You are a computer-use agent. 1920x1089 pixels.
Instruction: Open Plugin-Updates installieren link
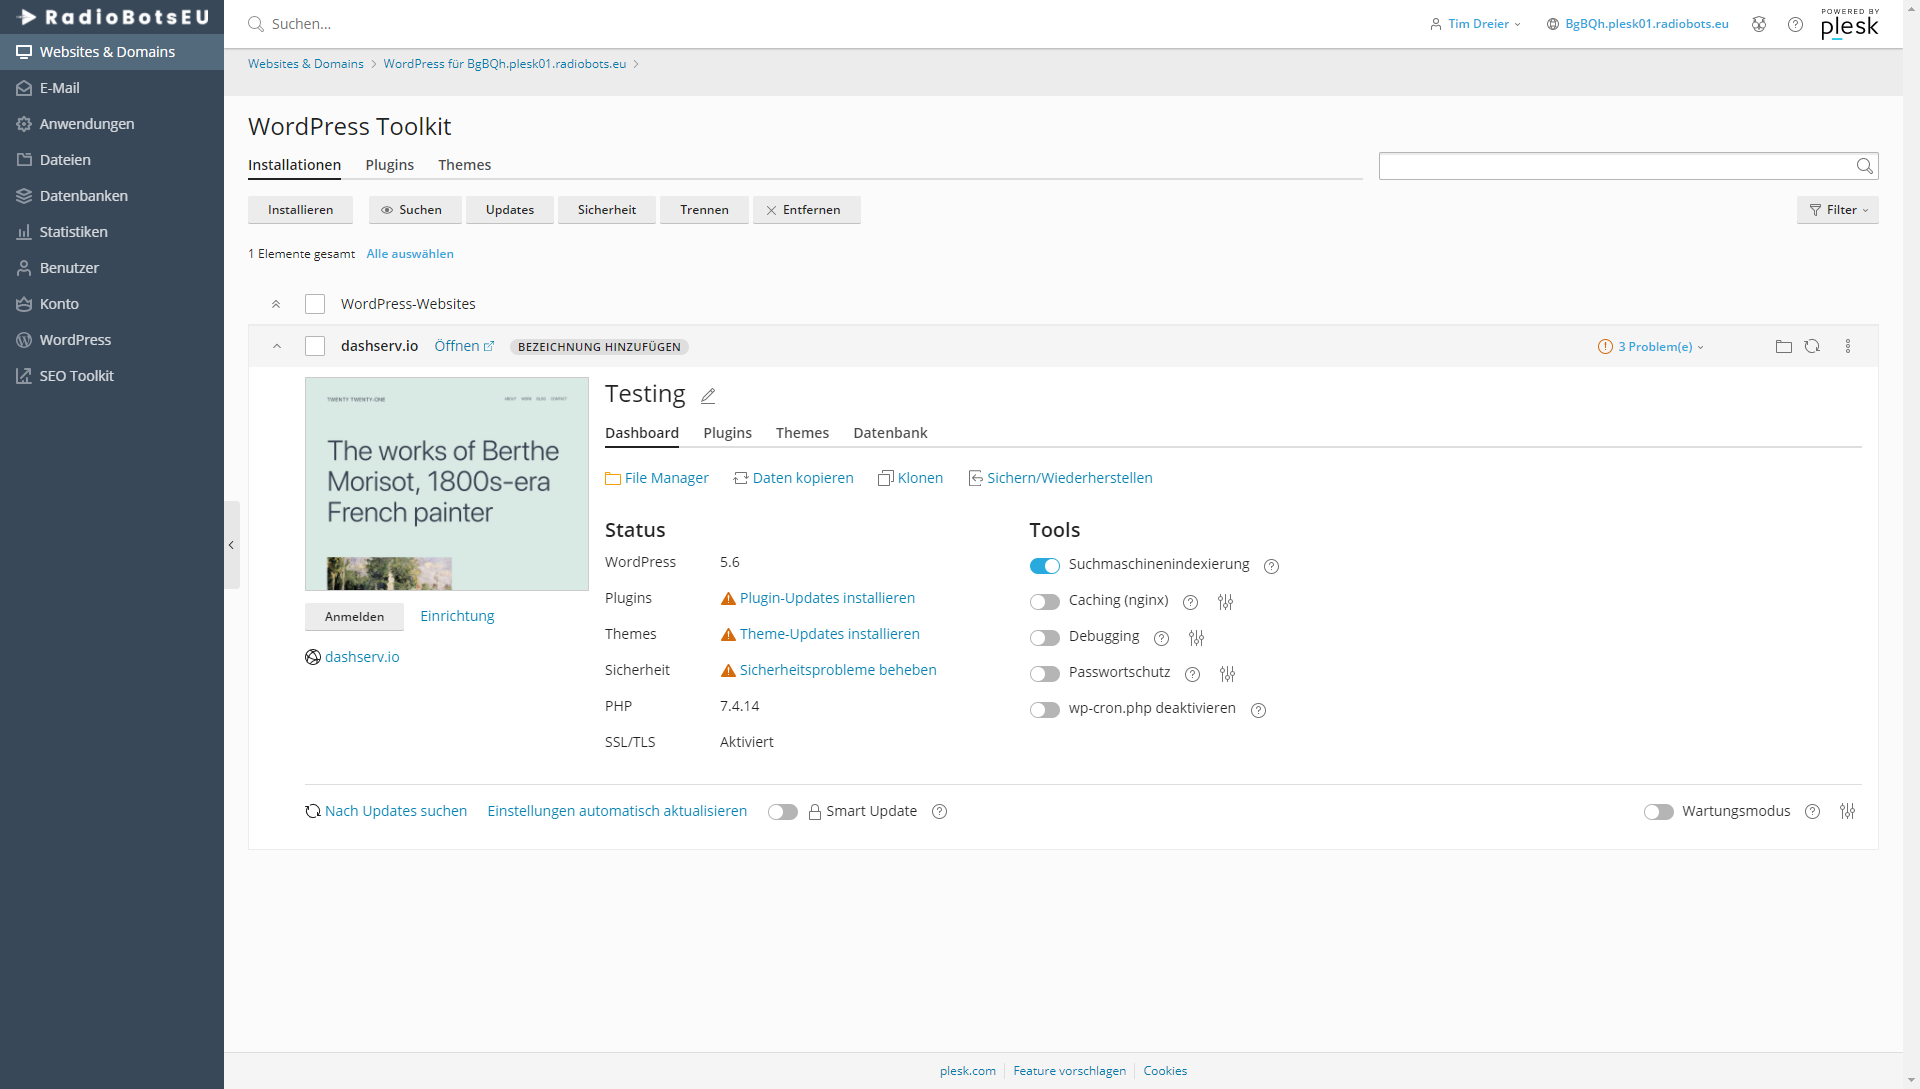(x=827, y=598)
